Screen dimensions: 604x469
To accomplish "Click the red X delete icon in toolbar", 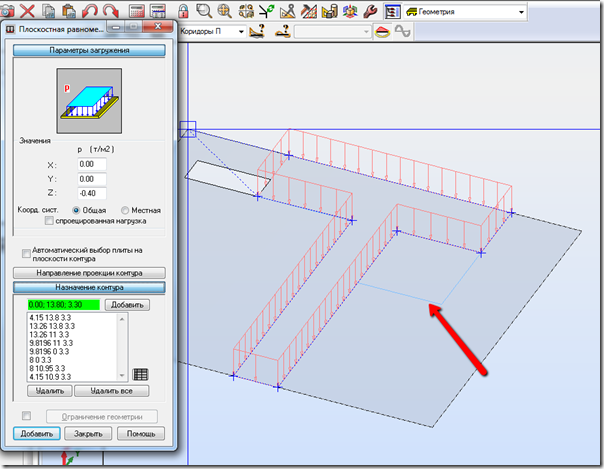I will [25, 12].
